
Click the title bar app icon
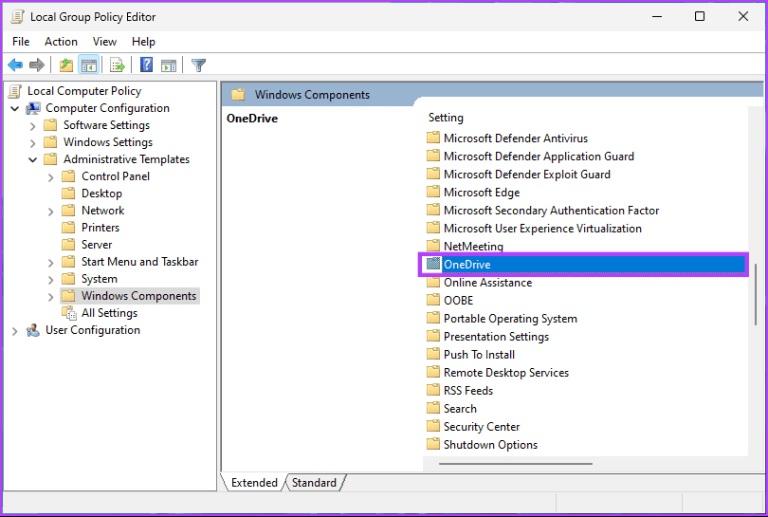pos(17,17)
